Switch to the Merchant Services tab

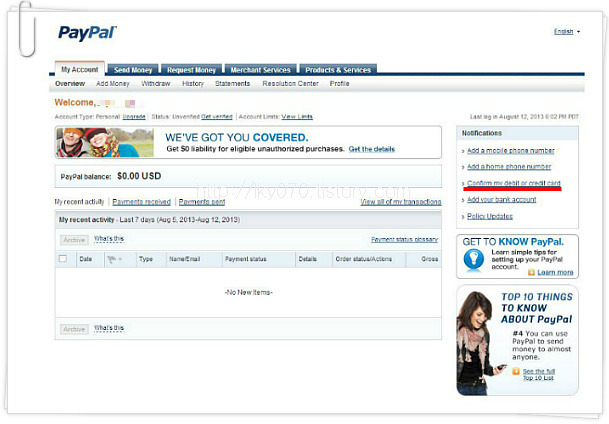261,70
